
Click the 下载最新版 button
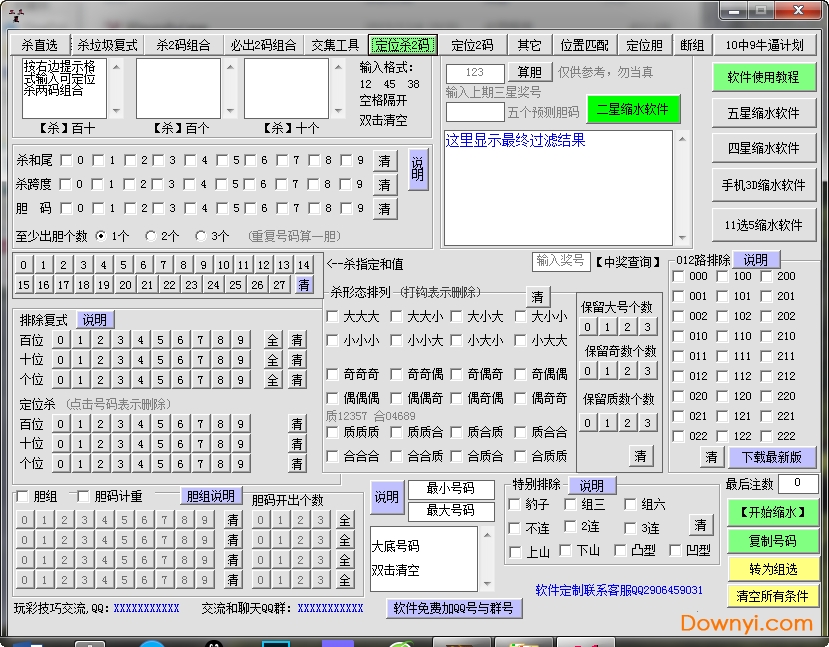click(x=771, y=457)
